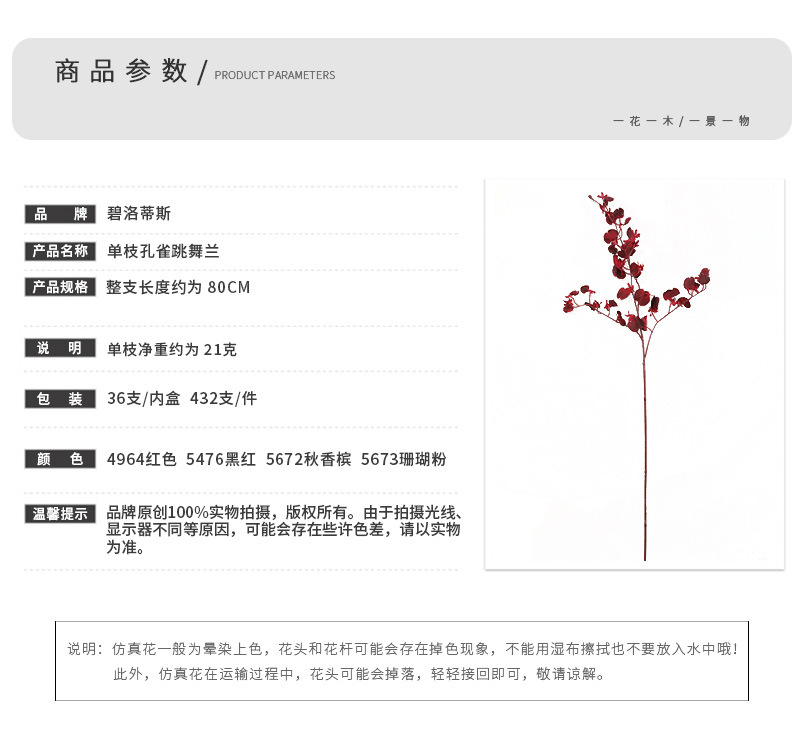Viewport: 800px width, 731px height.
Task: Click the 包装 label tag
Action: click(60, 398)
